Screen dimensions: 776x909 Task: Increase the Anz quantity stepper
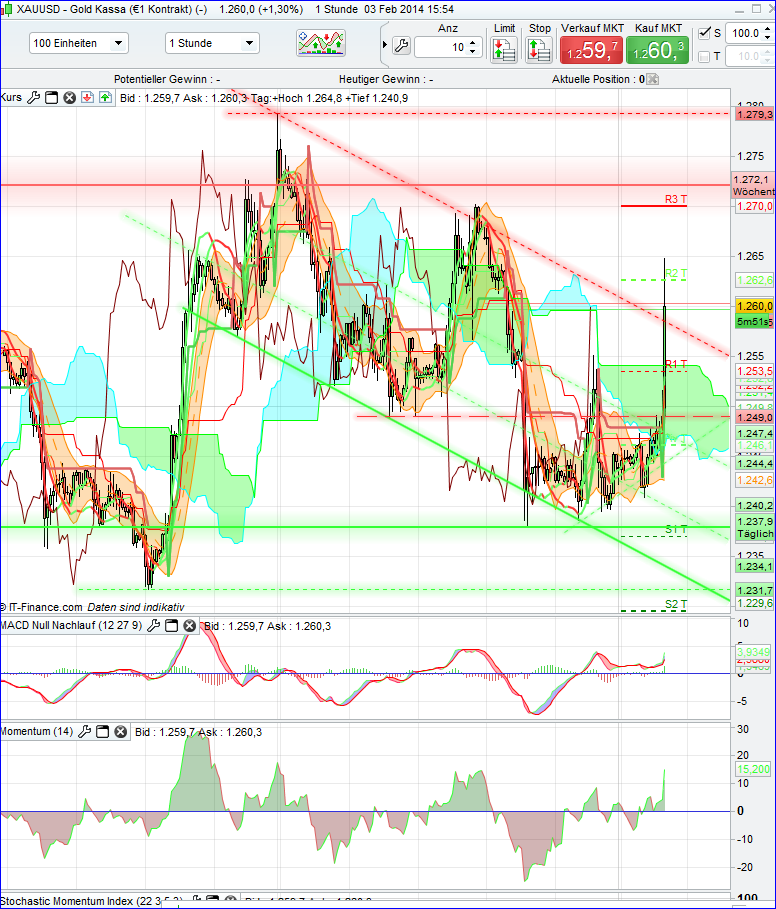pos(472,42)
